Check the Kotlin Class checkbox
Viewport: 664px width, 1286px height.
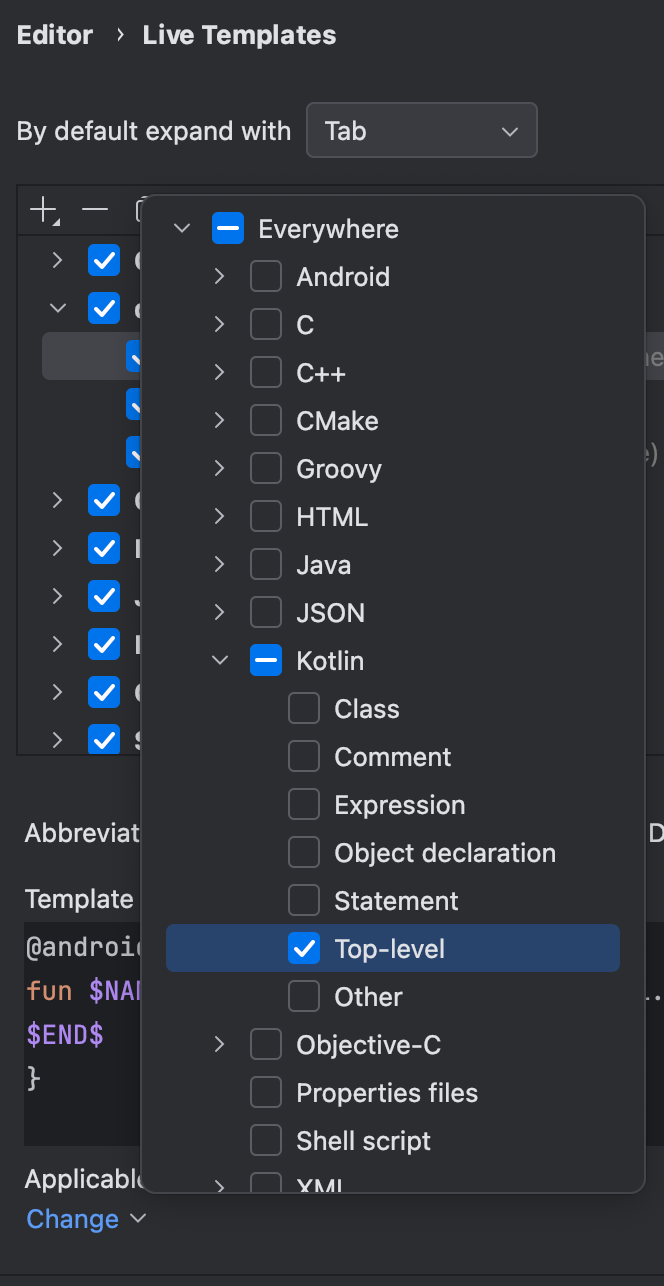[x=304, y=709]
